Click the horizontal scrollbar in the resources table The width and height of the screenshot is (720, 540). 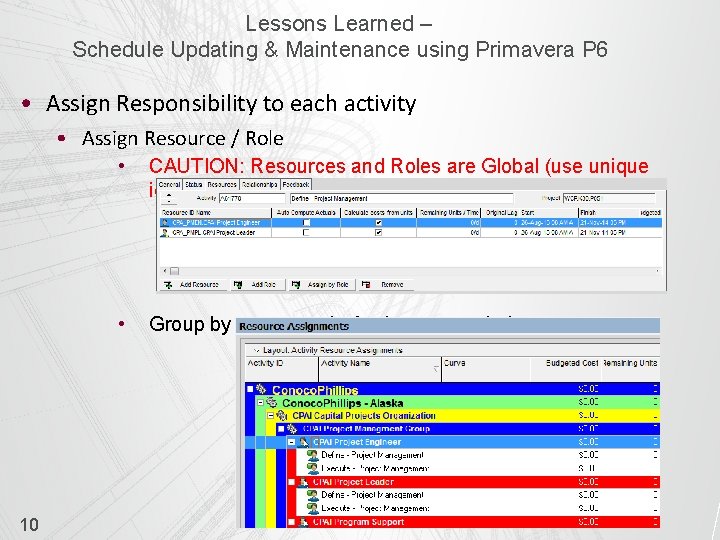tap(411, 271)
